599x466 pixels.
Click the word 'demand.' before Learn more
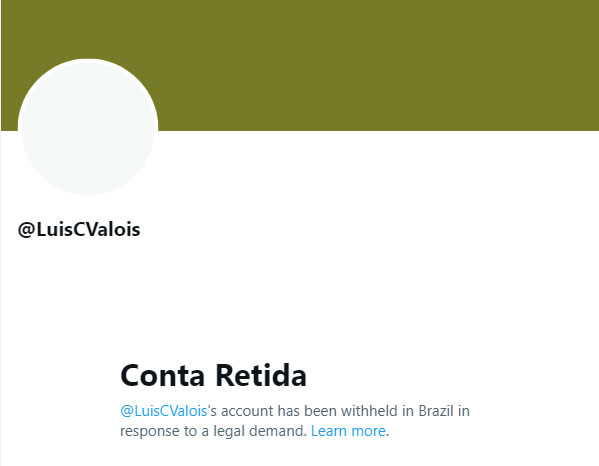[278, 431]
